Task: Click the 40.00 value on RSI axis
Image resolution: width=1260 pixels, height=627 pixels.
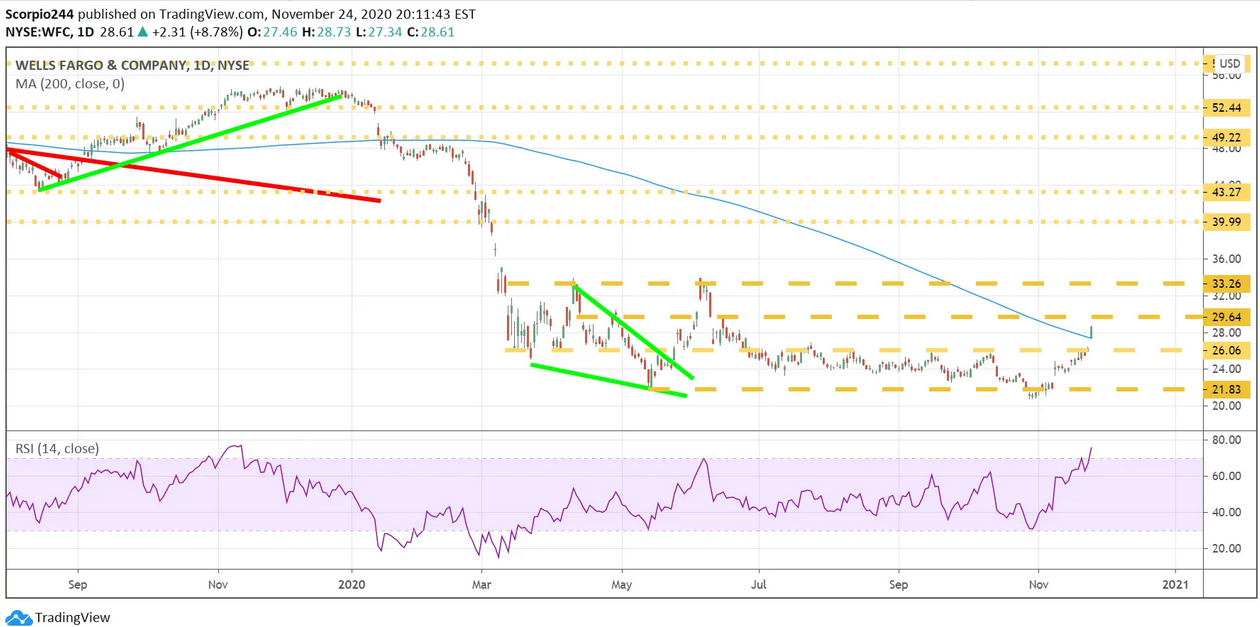Action: pos(1226,512)
